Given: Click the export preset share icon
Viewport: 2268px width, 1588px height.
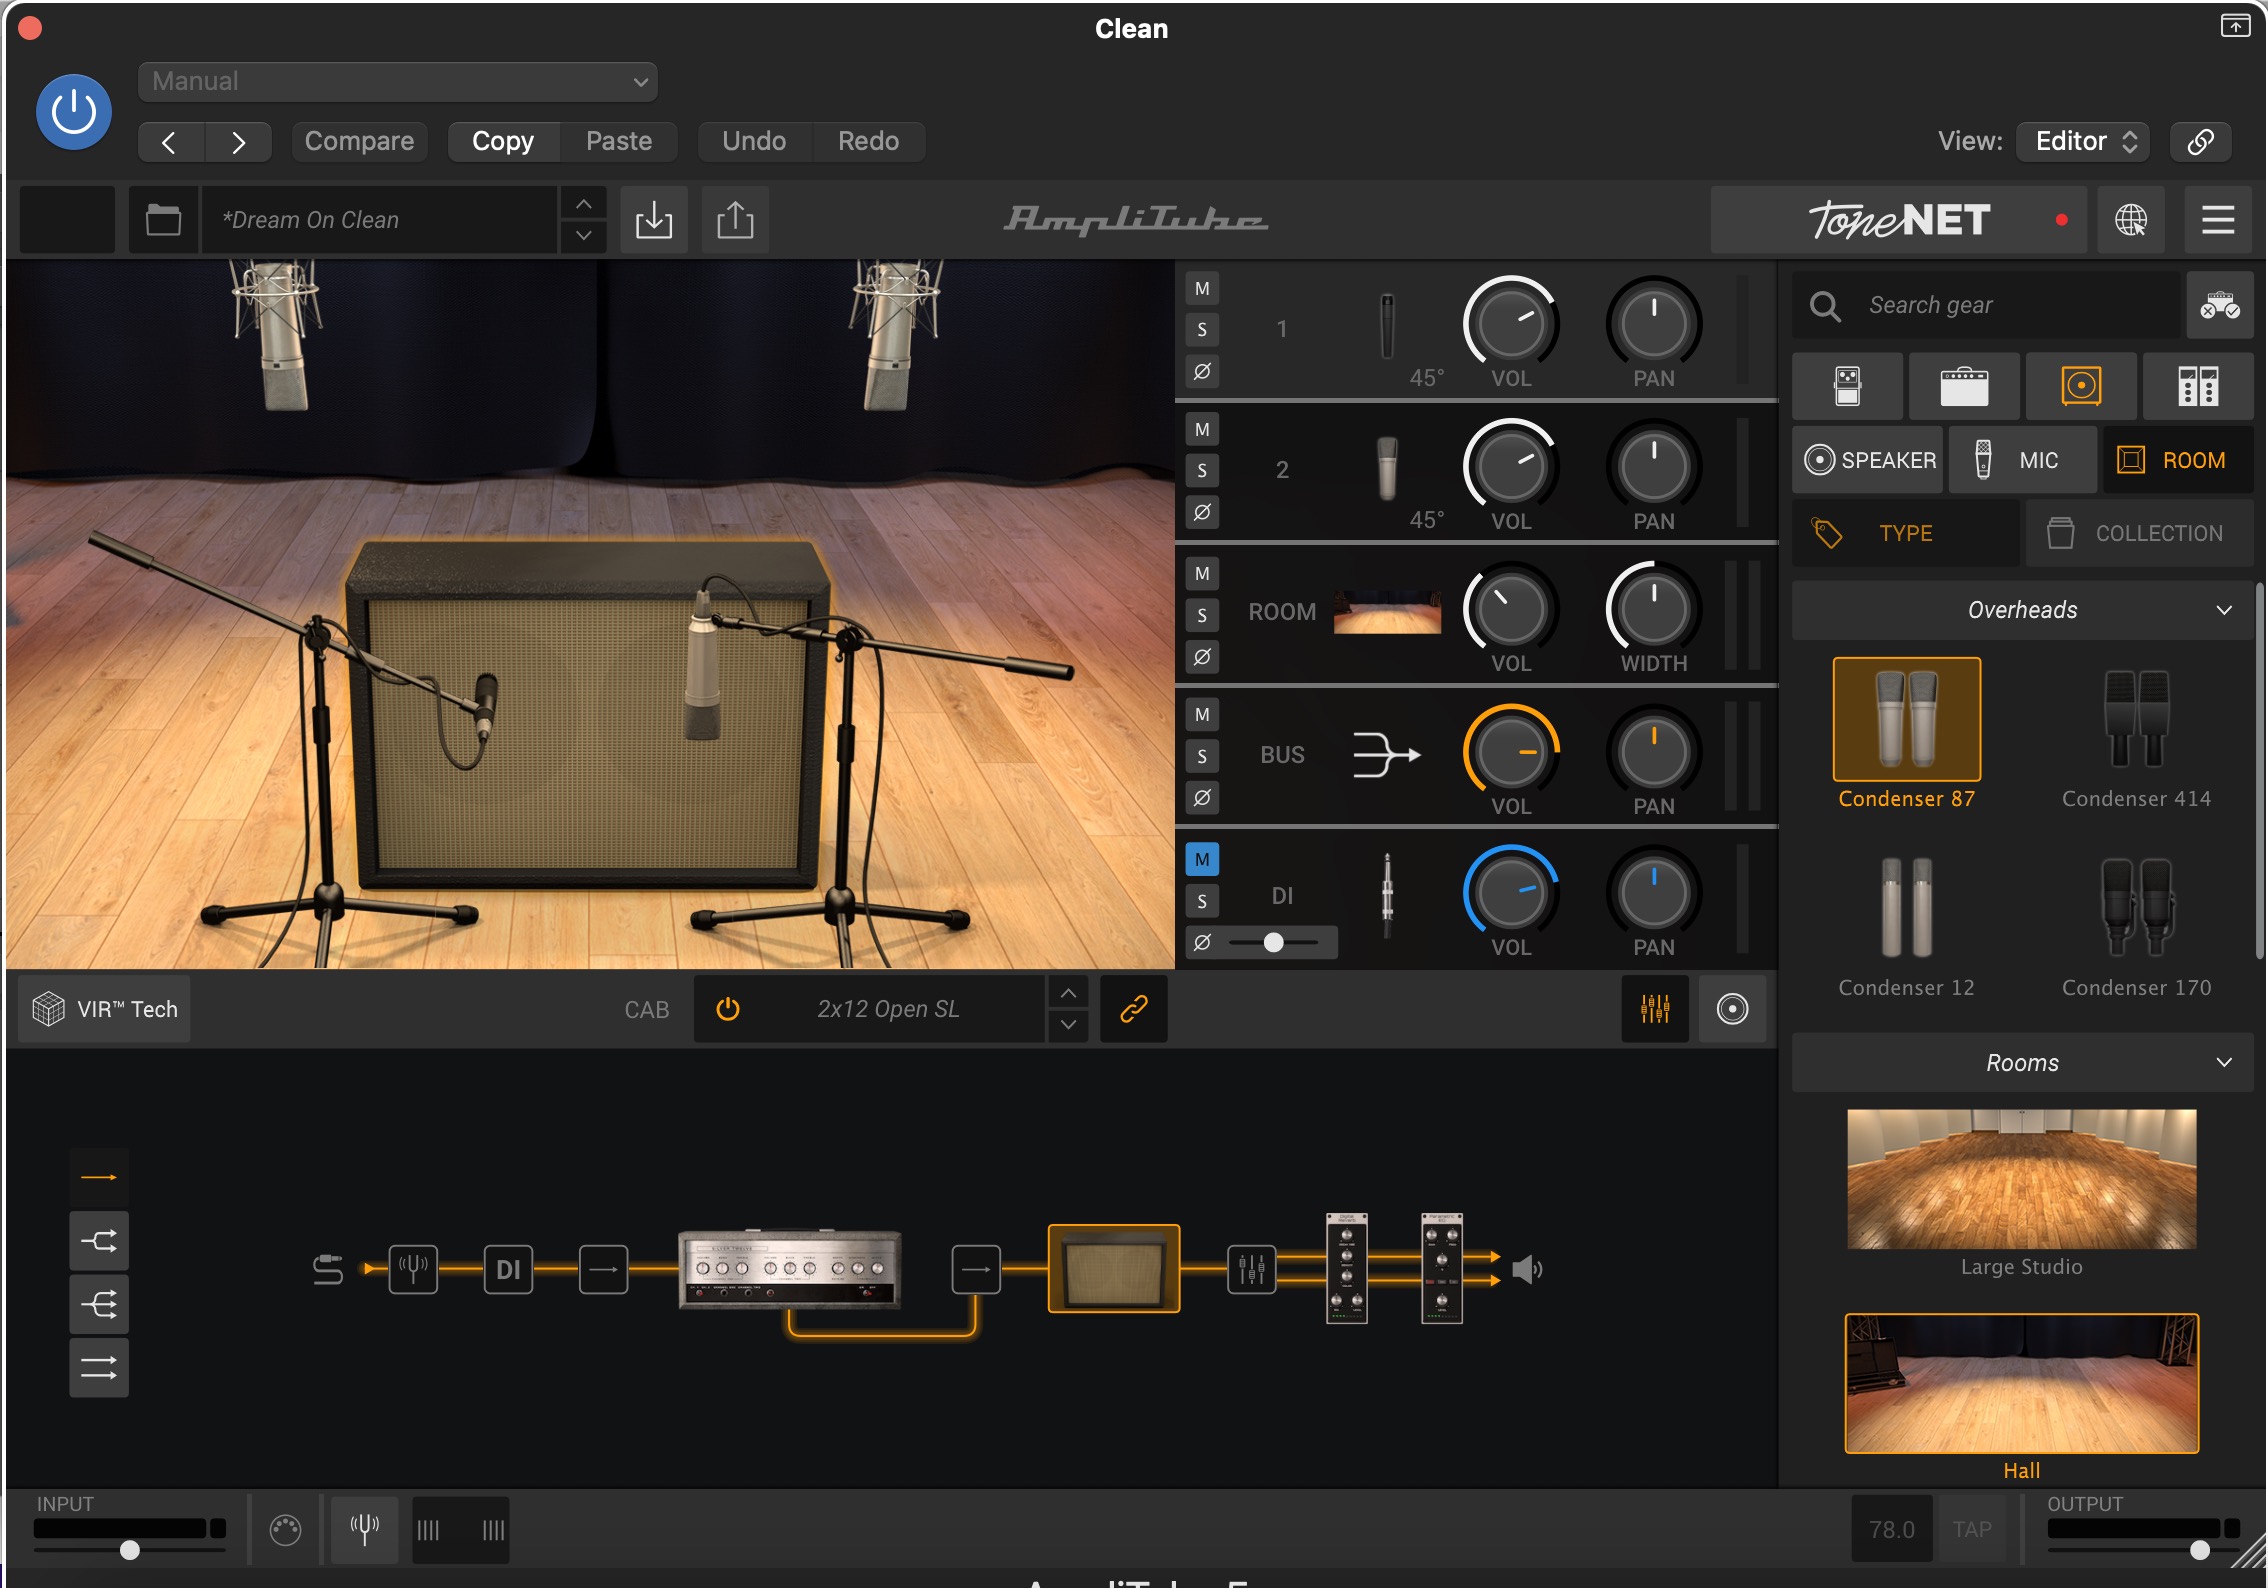Looking at the screenshot, I should [x=735, y=219].
